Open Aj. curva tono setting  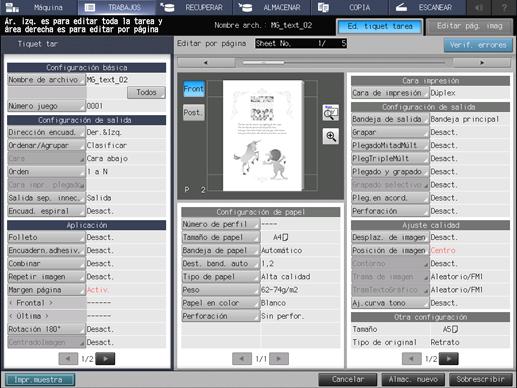point(390,303)
